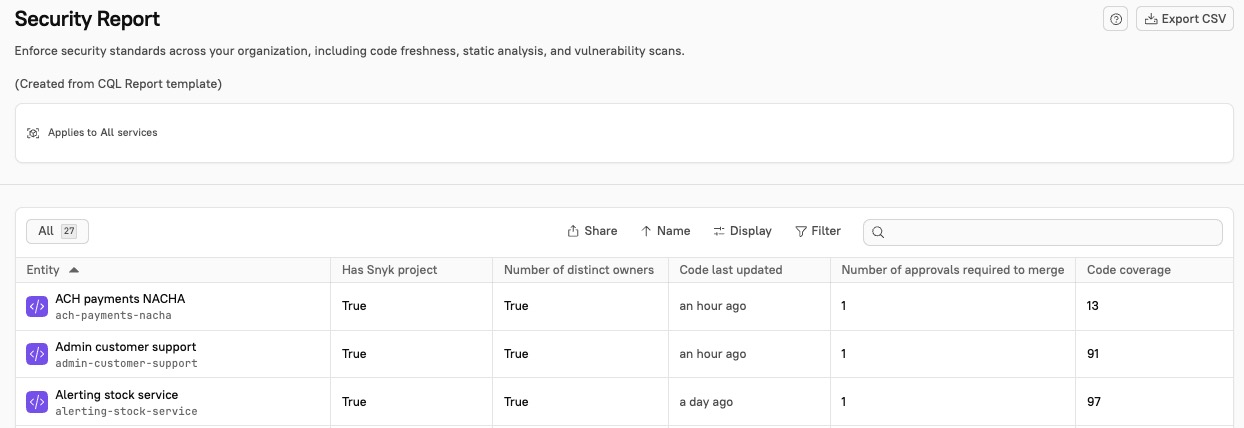Image resolution: width=1244 pixels, height=428 pixels.
Task: Open the ACH payments NACHA entity
Action: point(120,298)
